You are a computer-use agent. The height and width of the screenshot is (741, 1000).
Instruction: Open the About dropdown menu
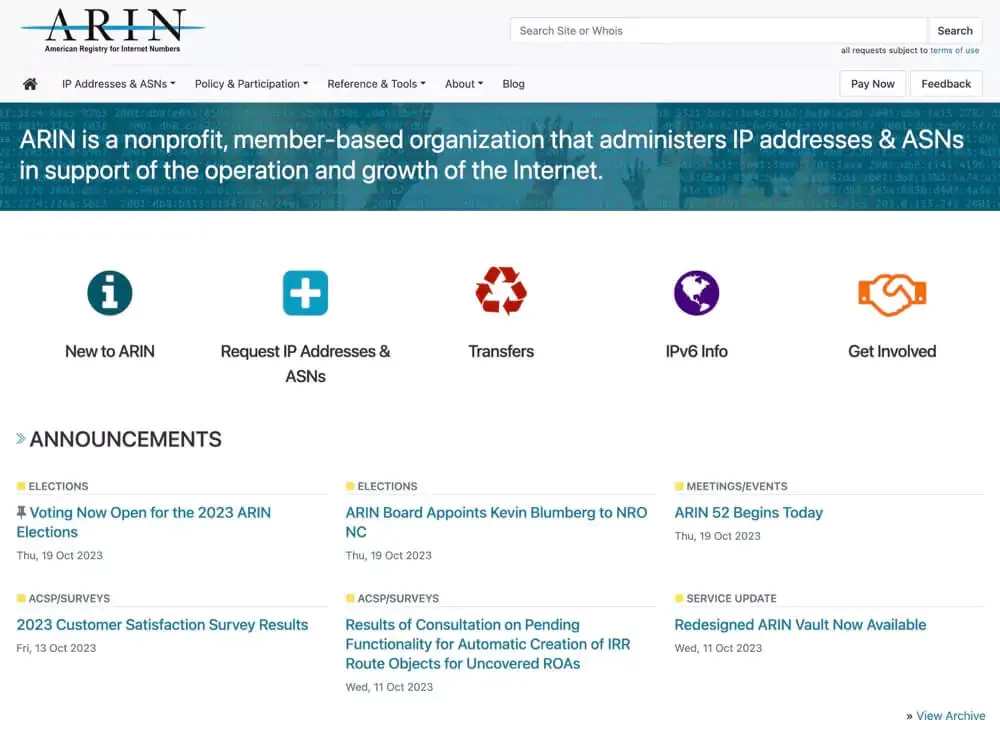pyautogui.click(x=463, y=84)
